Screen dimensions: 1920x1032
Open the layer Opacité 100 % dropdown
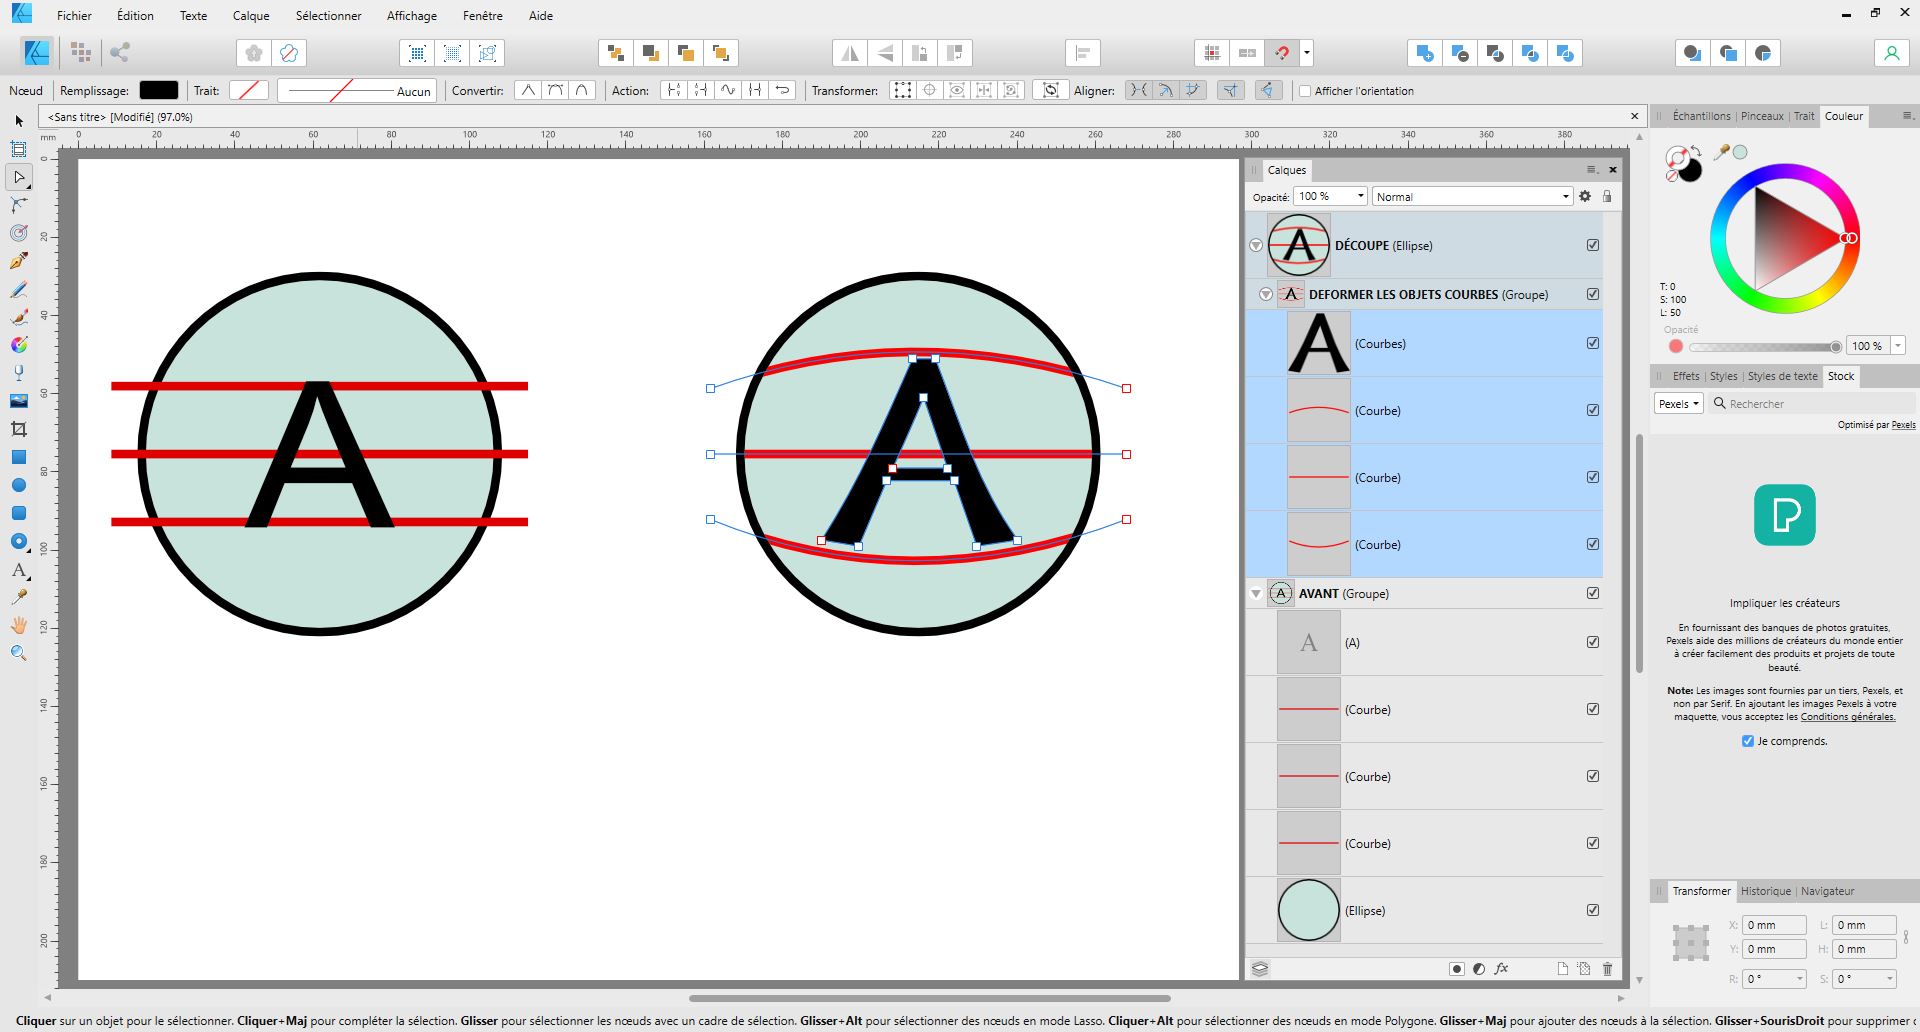click(x=1330, y=196)
